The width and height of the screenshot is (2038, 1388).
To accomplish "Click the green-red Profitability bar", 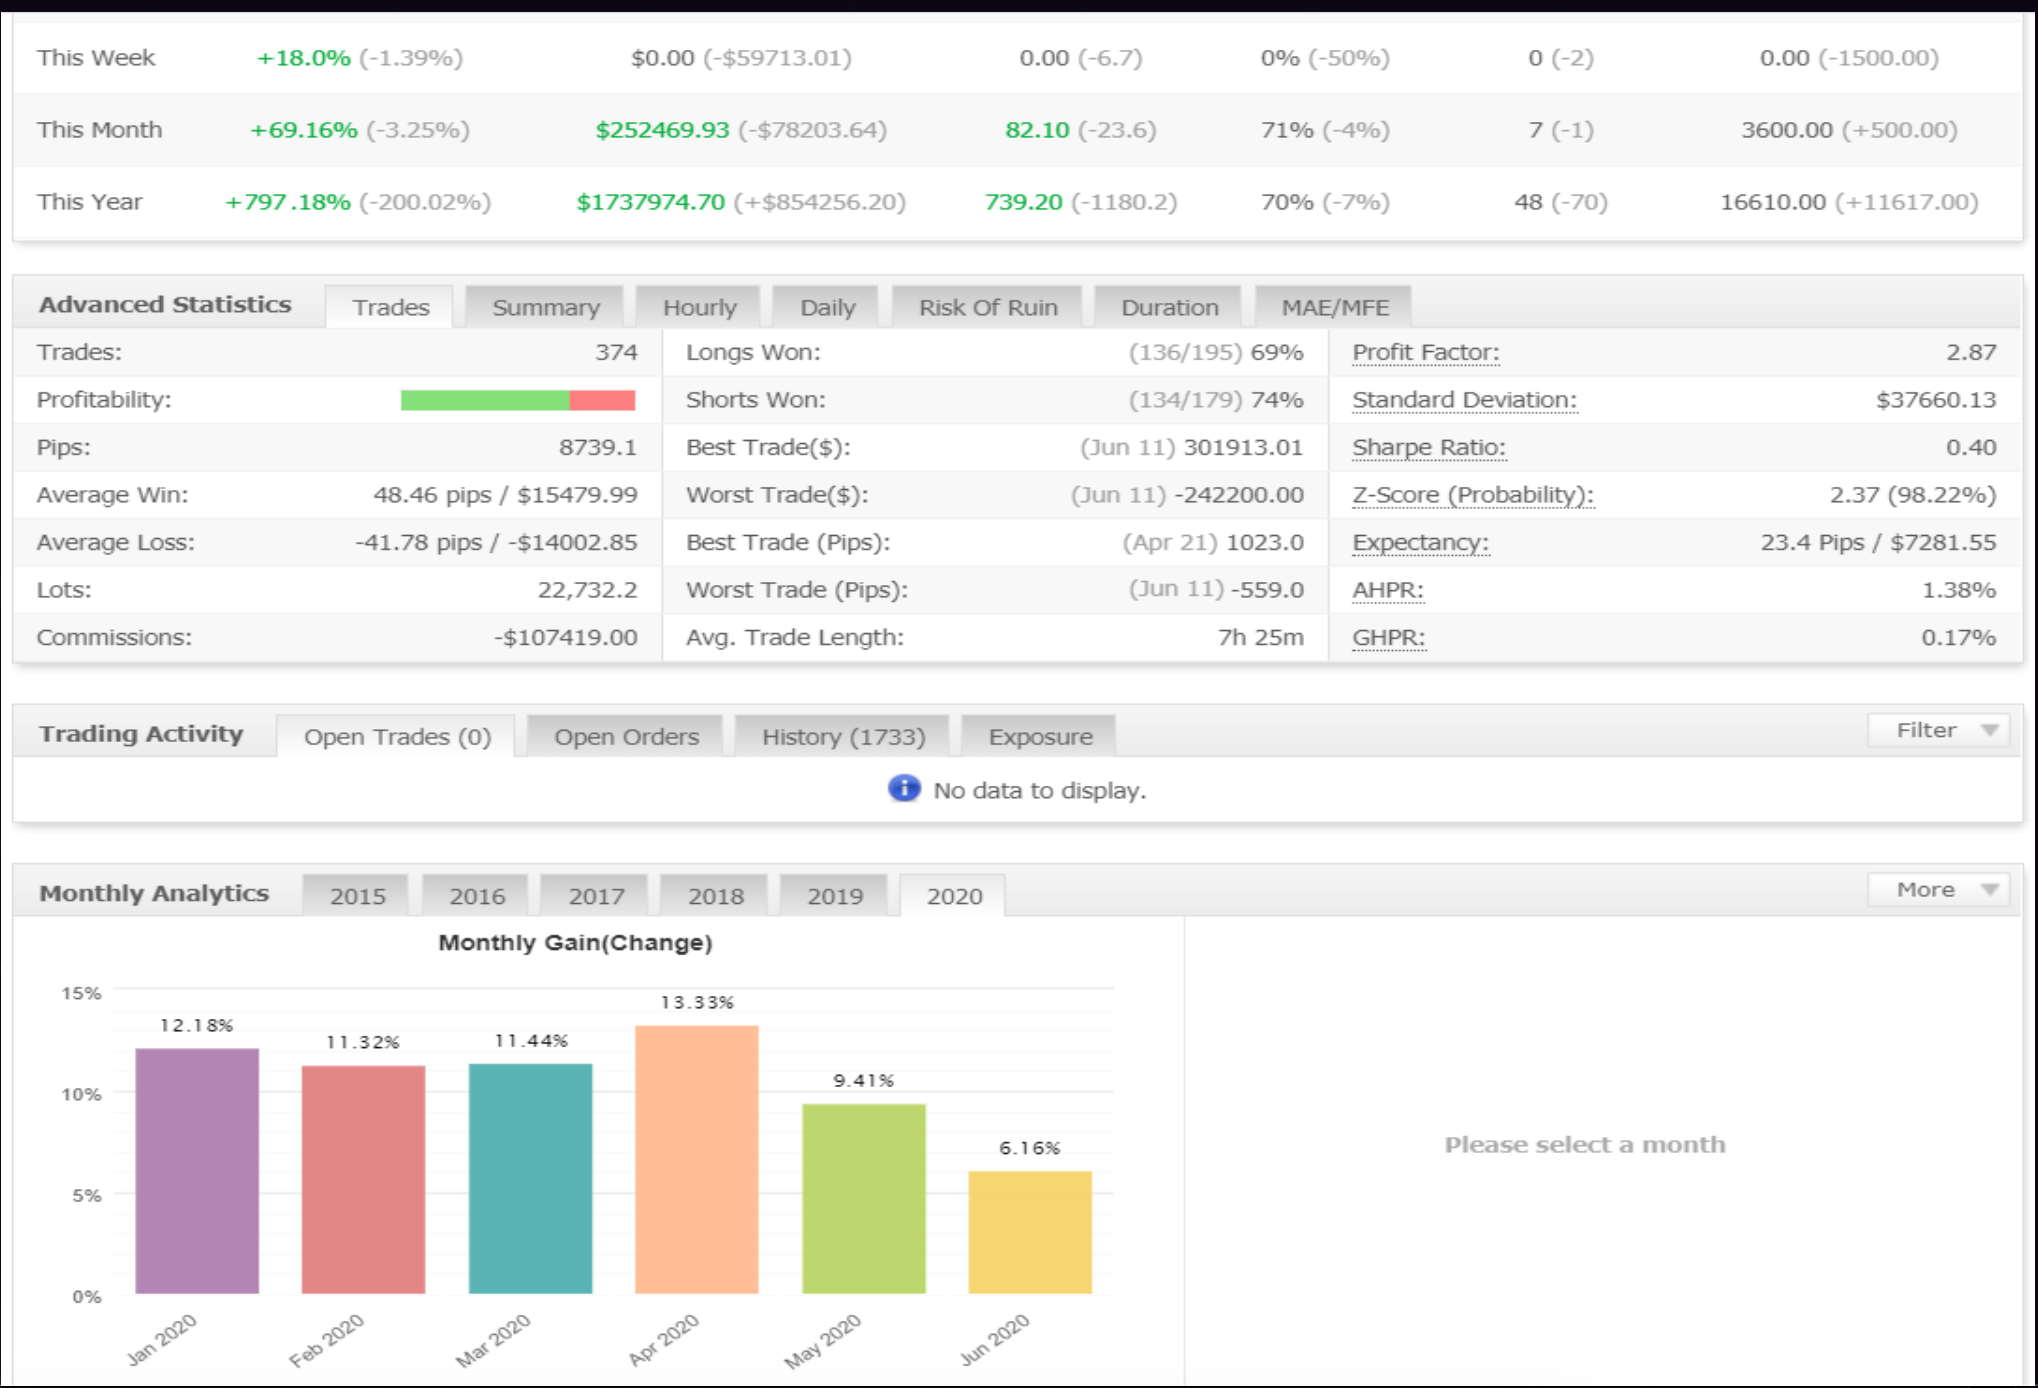I will (517, 400).
